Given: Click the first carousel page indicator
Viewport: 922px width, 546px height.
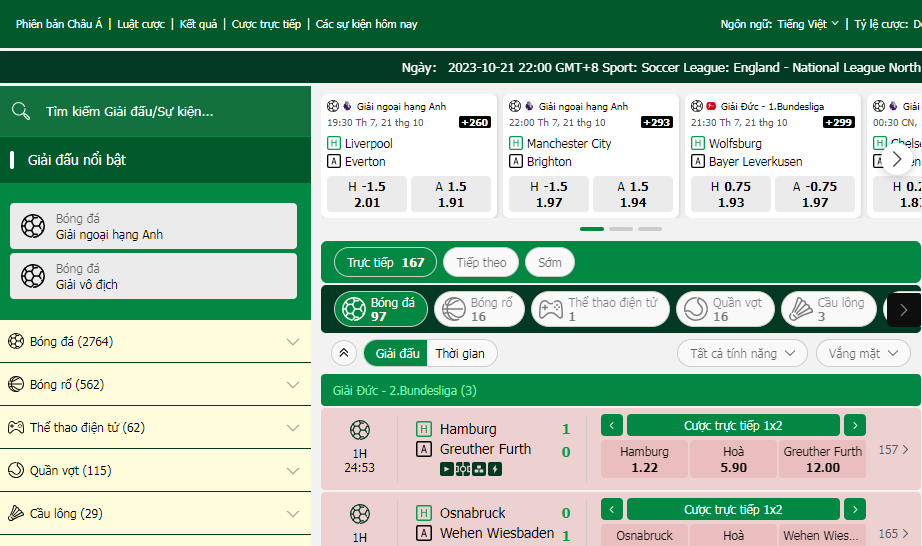Looking at the screenshot, I should tap(592, 229).
